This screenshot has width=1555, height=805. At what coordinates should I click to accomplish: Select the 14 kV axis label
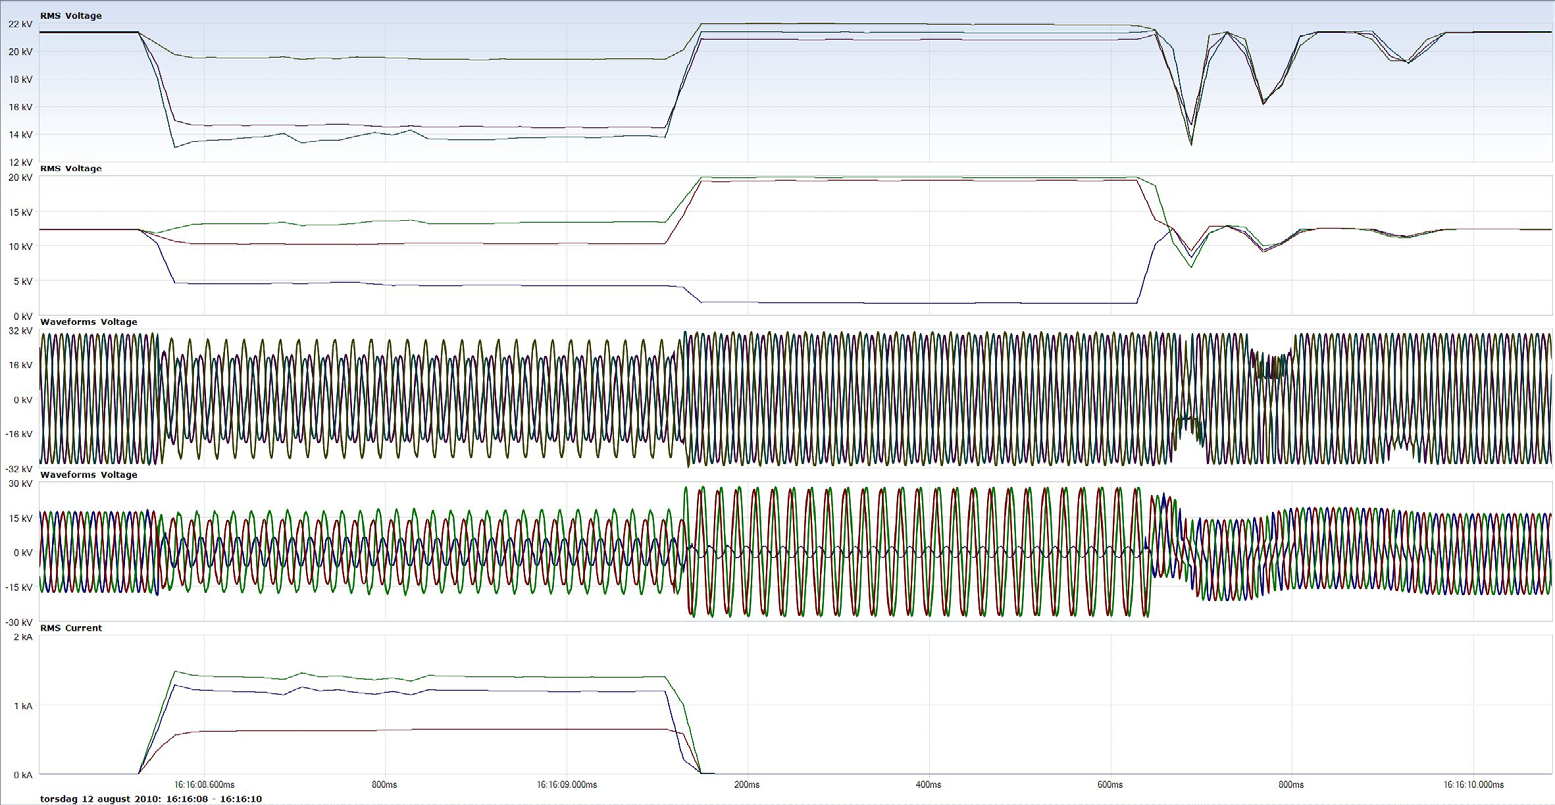(x=20, y=134)
